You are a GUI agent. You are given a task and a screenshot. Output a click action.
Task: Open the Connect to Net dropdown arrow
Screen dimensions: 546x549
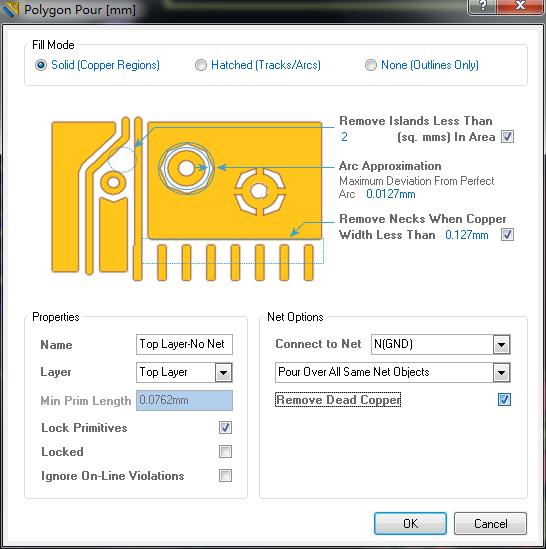[501, 345]
